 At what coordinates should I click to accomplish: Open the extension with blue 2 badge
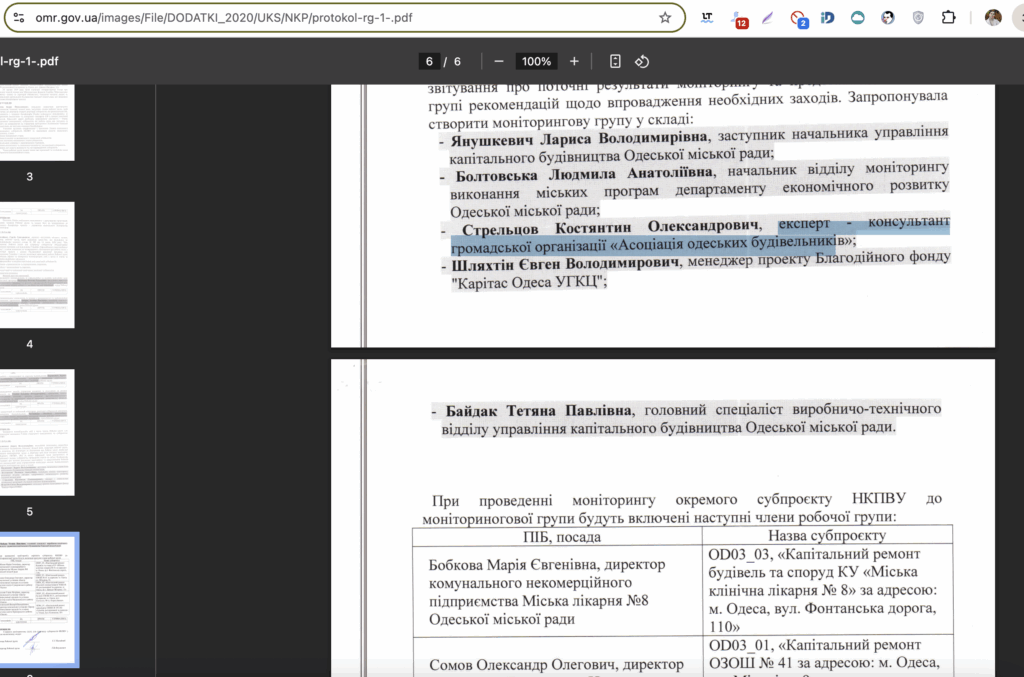799,19
